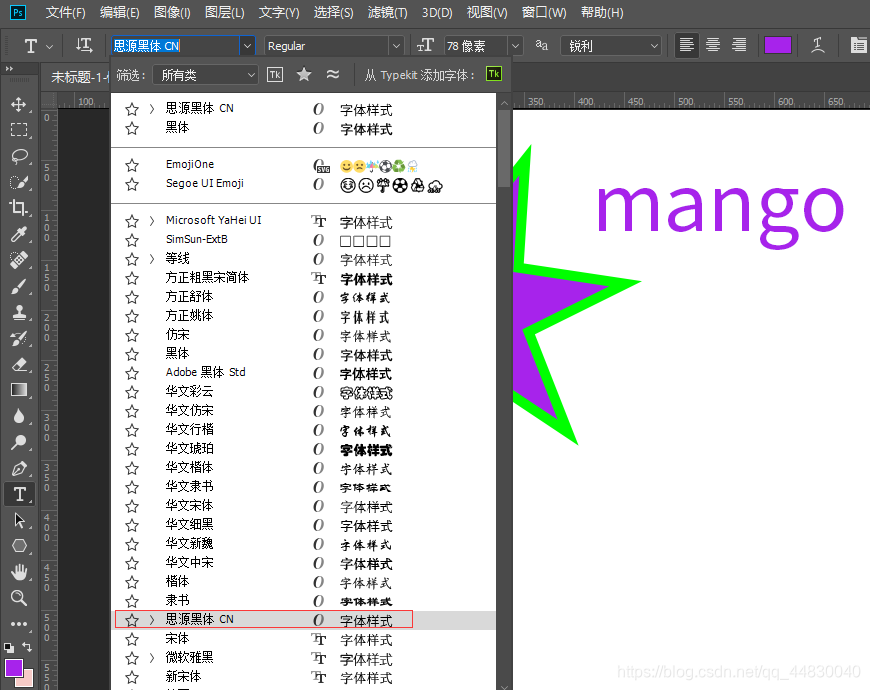Click the 78 像素 font size field
The image size is (870, 690).
476,46
